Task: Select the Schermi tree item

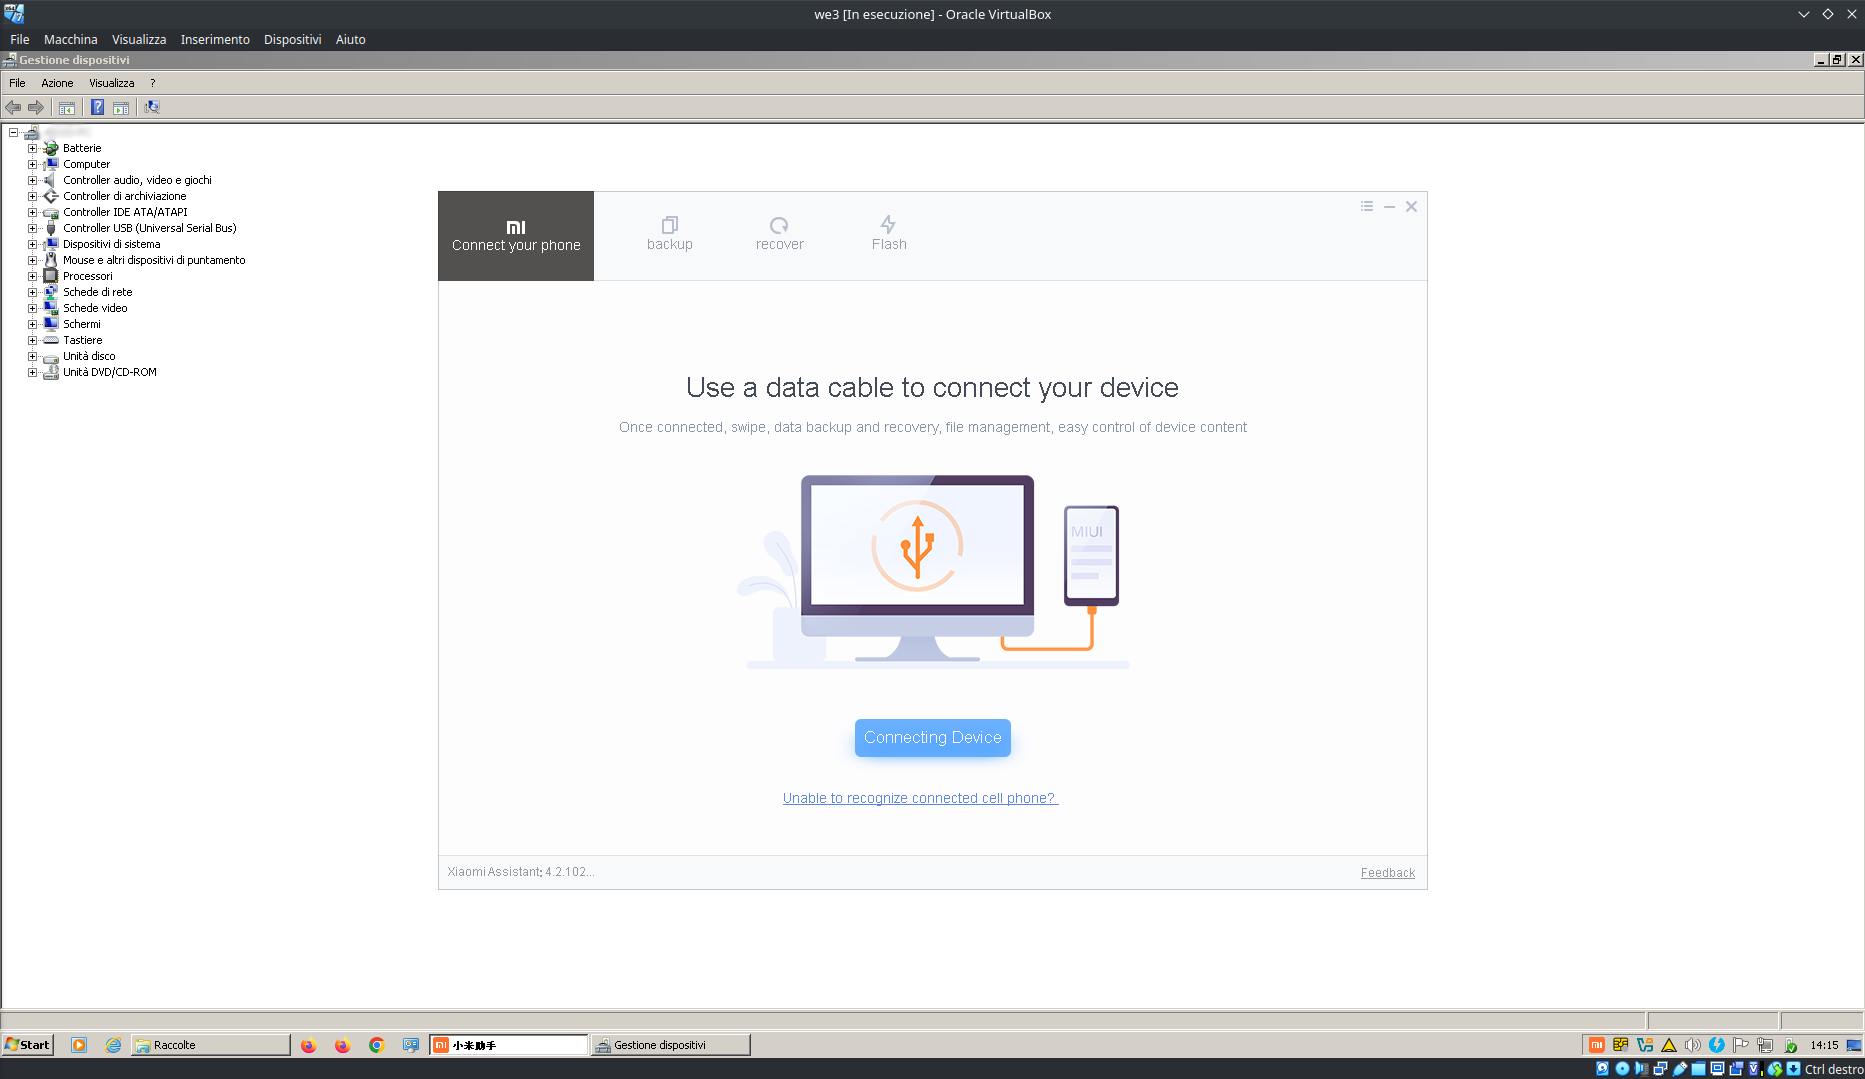Action: [82, 324]
